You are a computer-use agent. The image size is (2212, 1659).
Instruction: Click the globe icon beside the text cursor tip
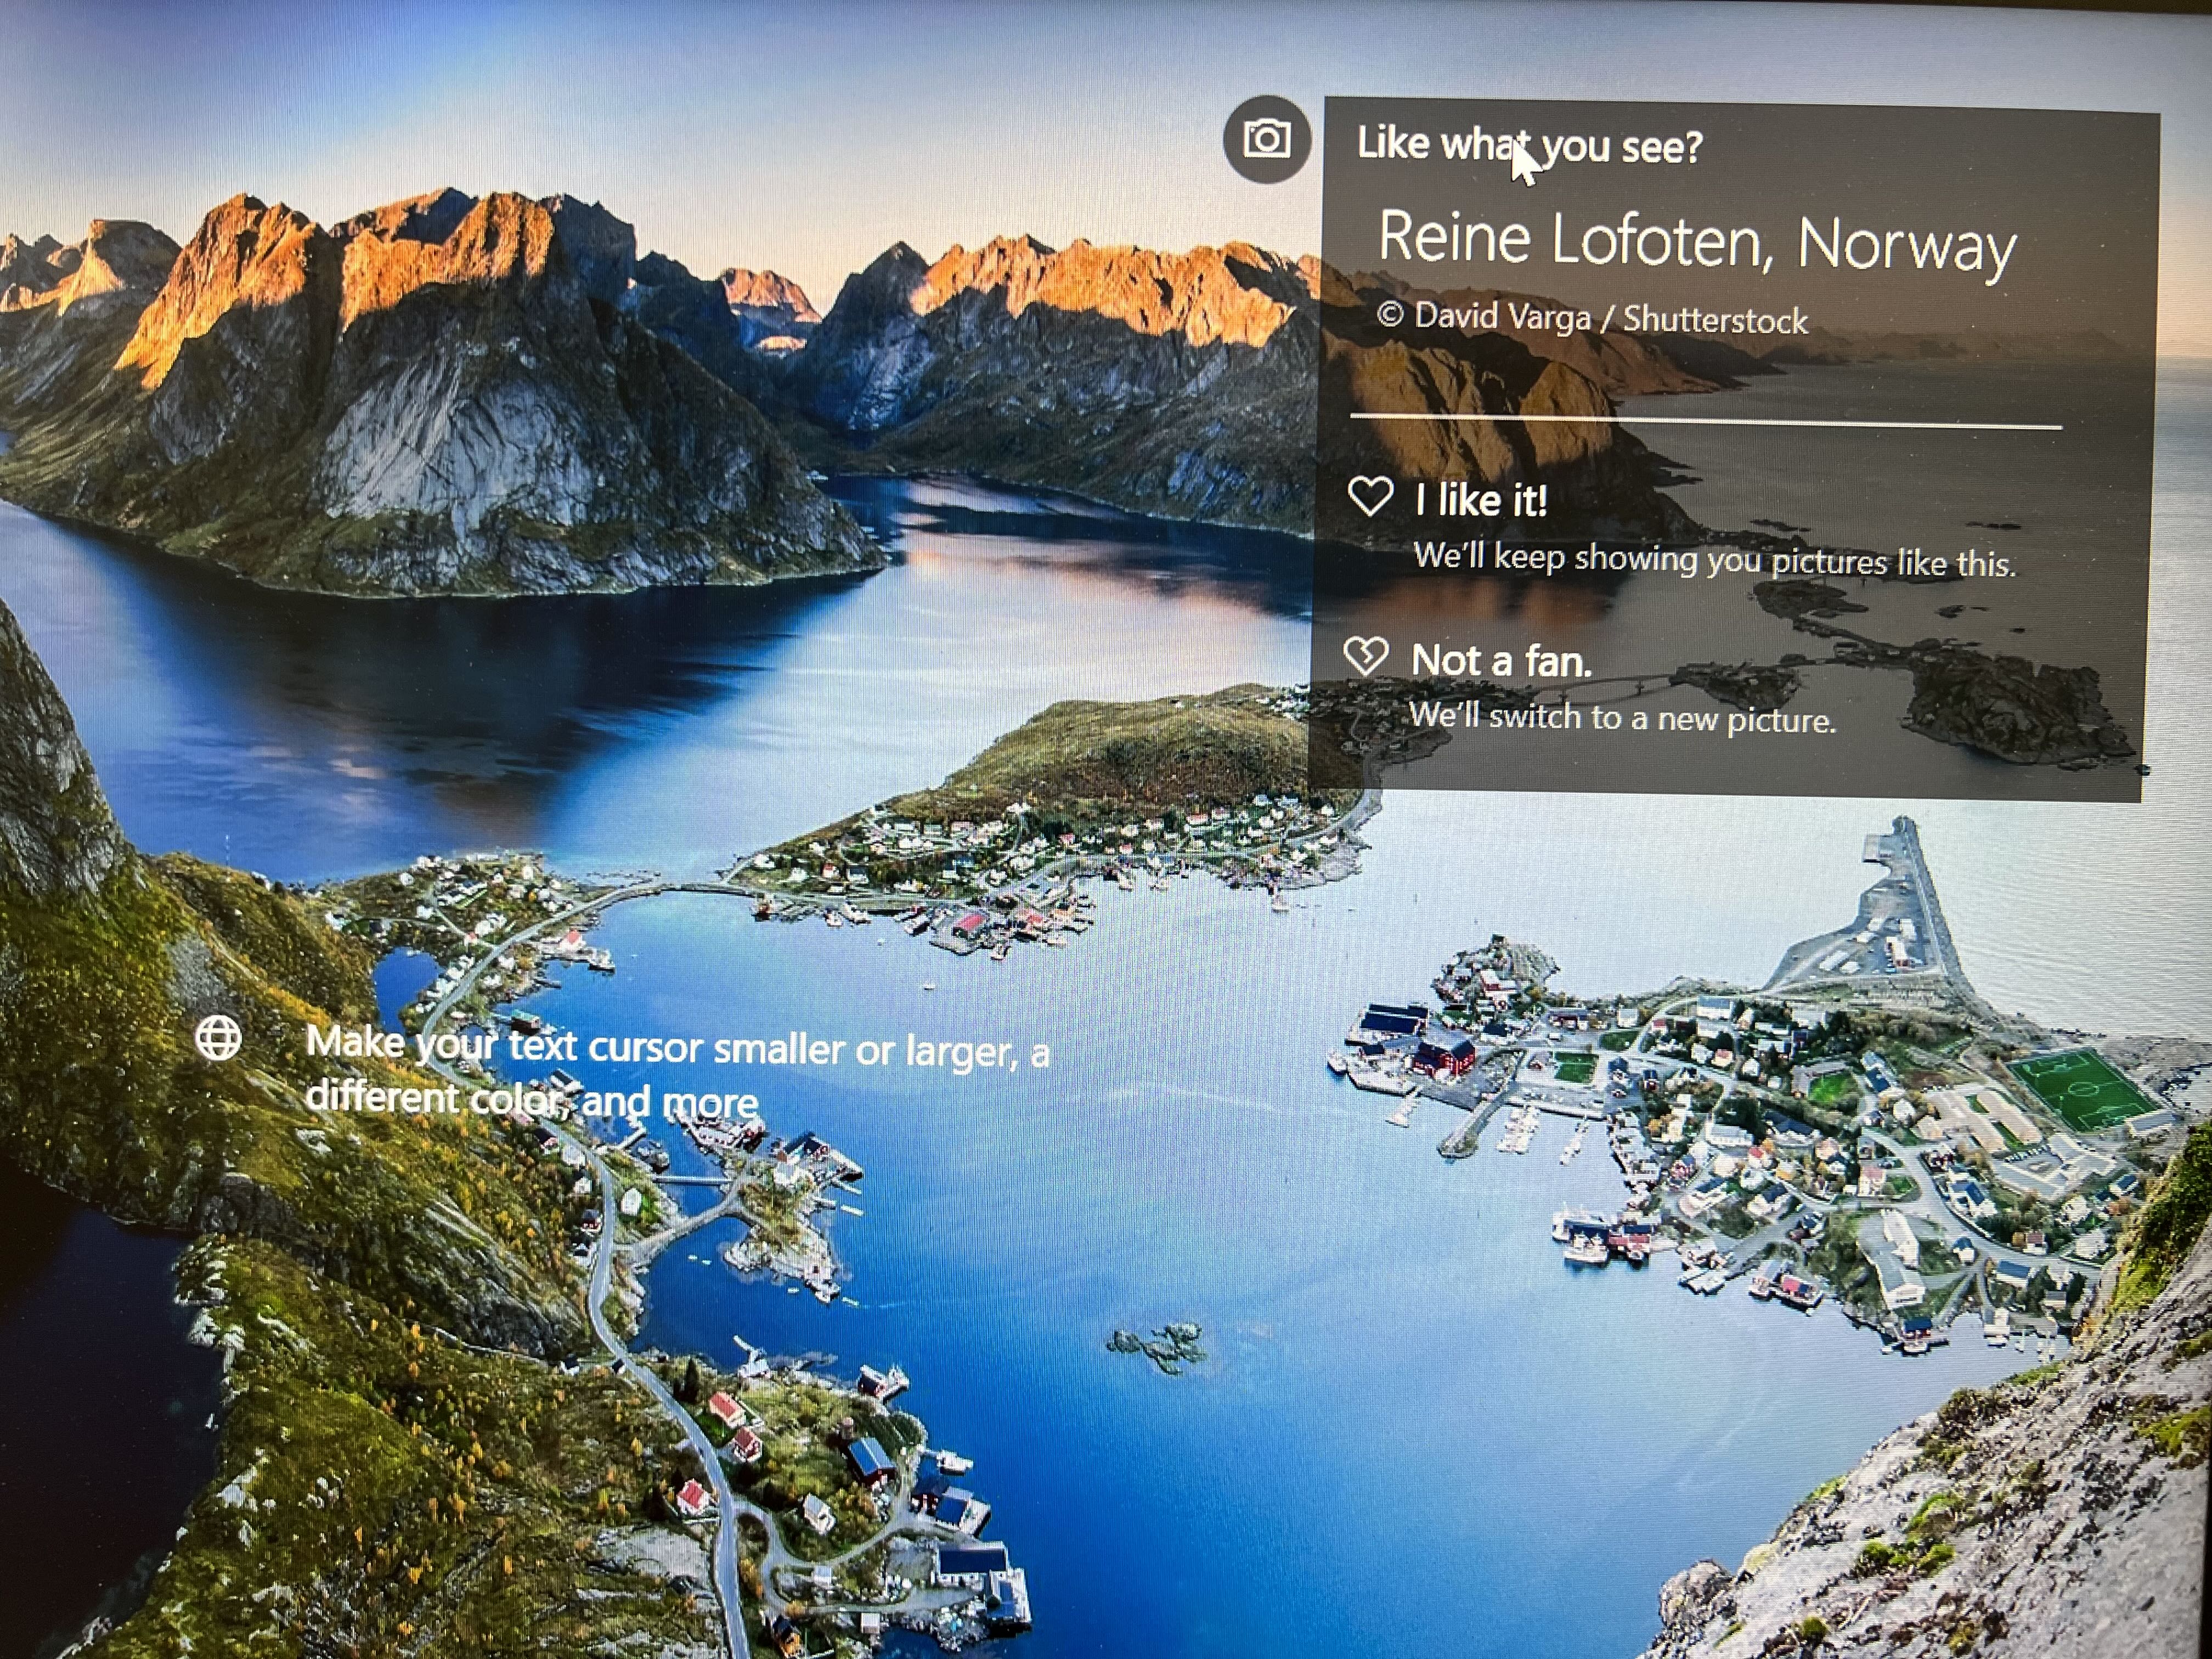[x=219, y=1038]
